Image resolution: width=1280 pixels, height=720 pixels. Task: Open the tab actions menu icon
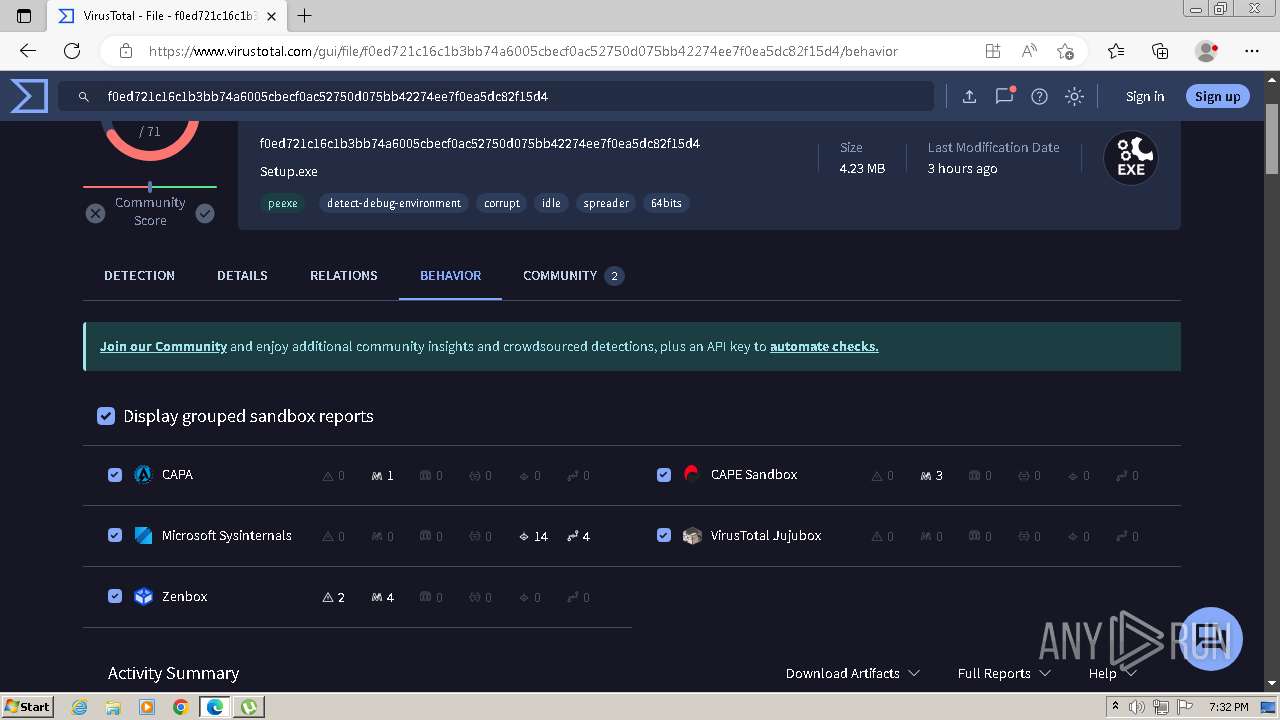coord(25,15)
